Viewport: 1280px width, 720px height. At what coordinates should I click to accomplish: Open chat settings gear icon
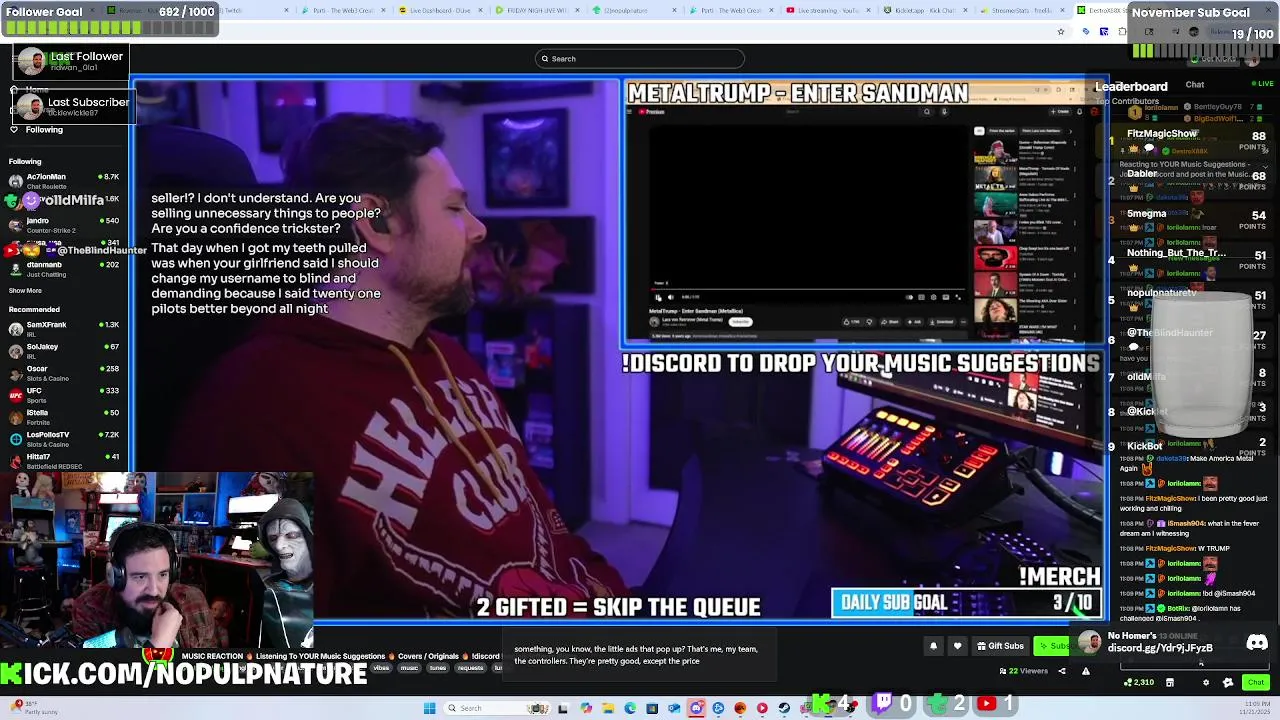click(x=1205, y=683)
